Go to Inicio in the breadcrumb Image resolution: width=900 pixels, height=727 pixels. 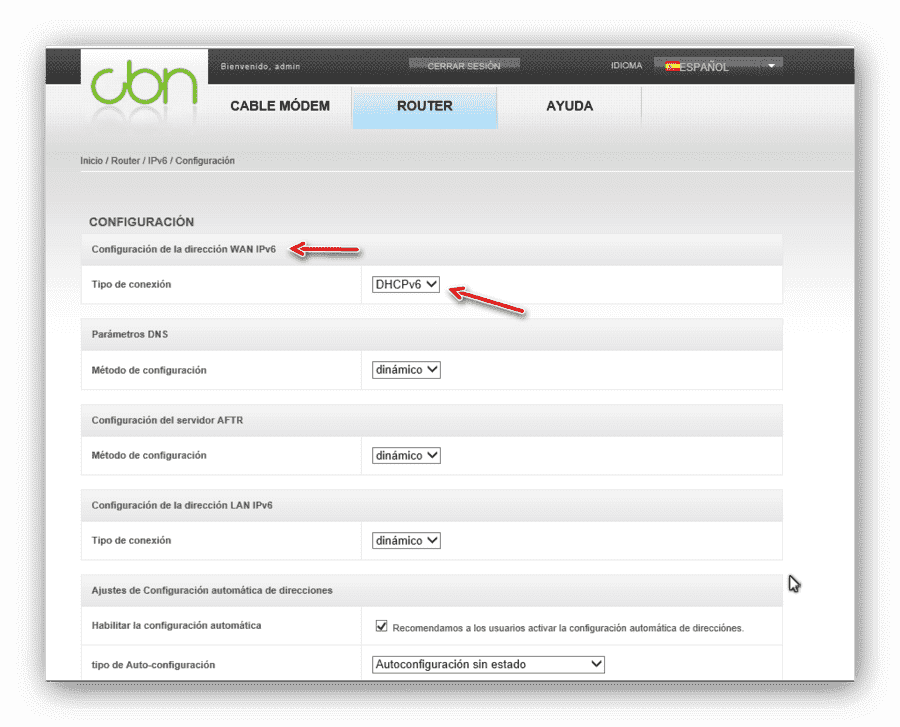(x=91, y=161)
